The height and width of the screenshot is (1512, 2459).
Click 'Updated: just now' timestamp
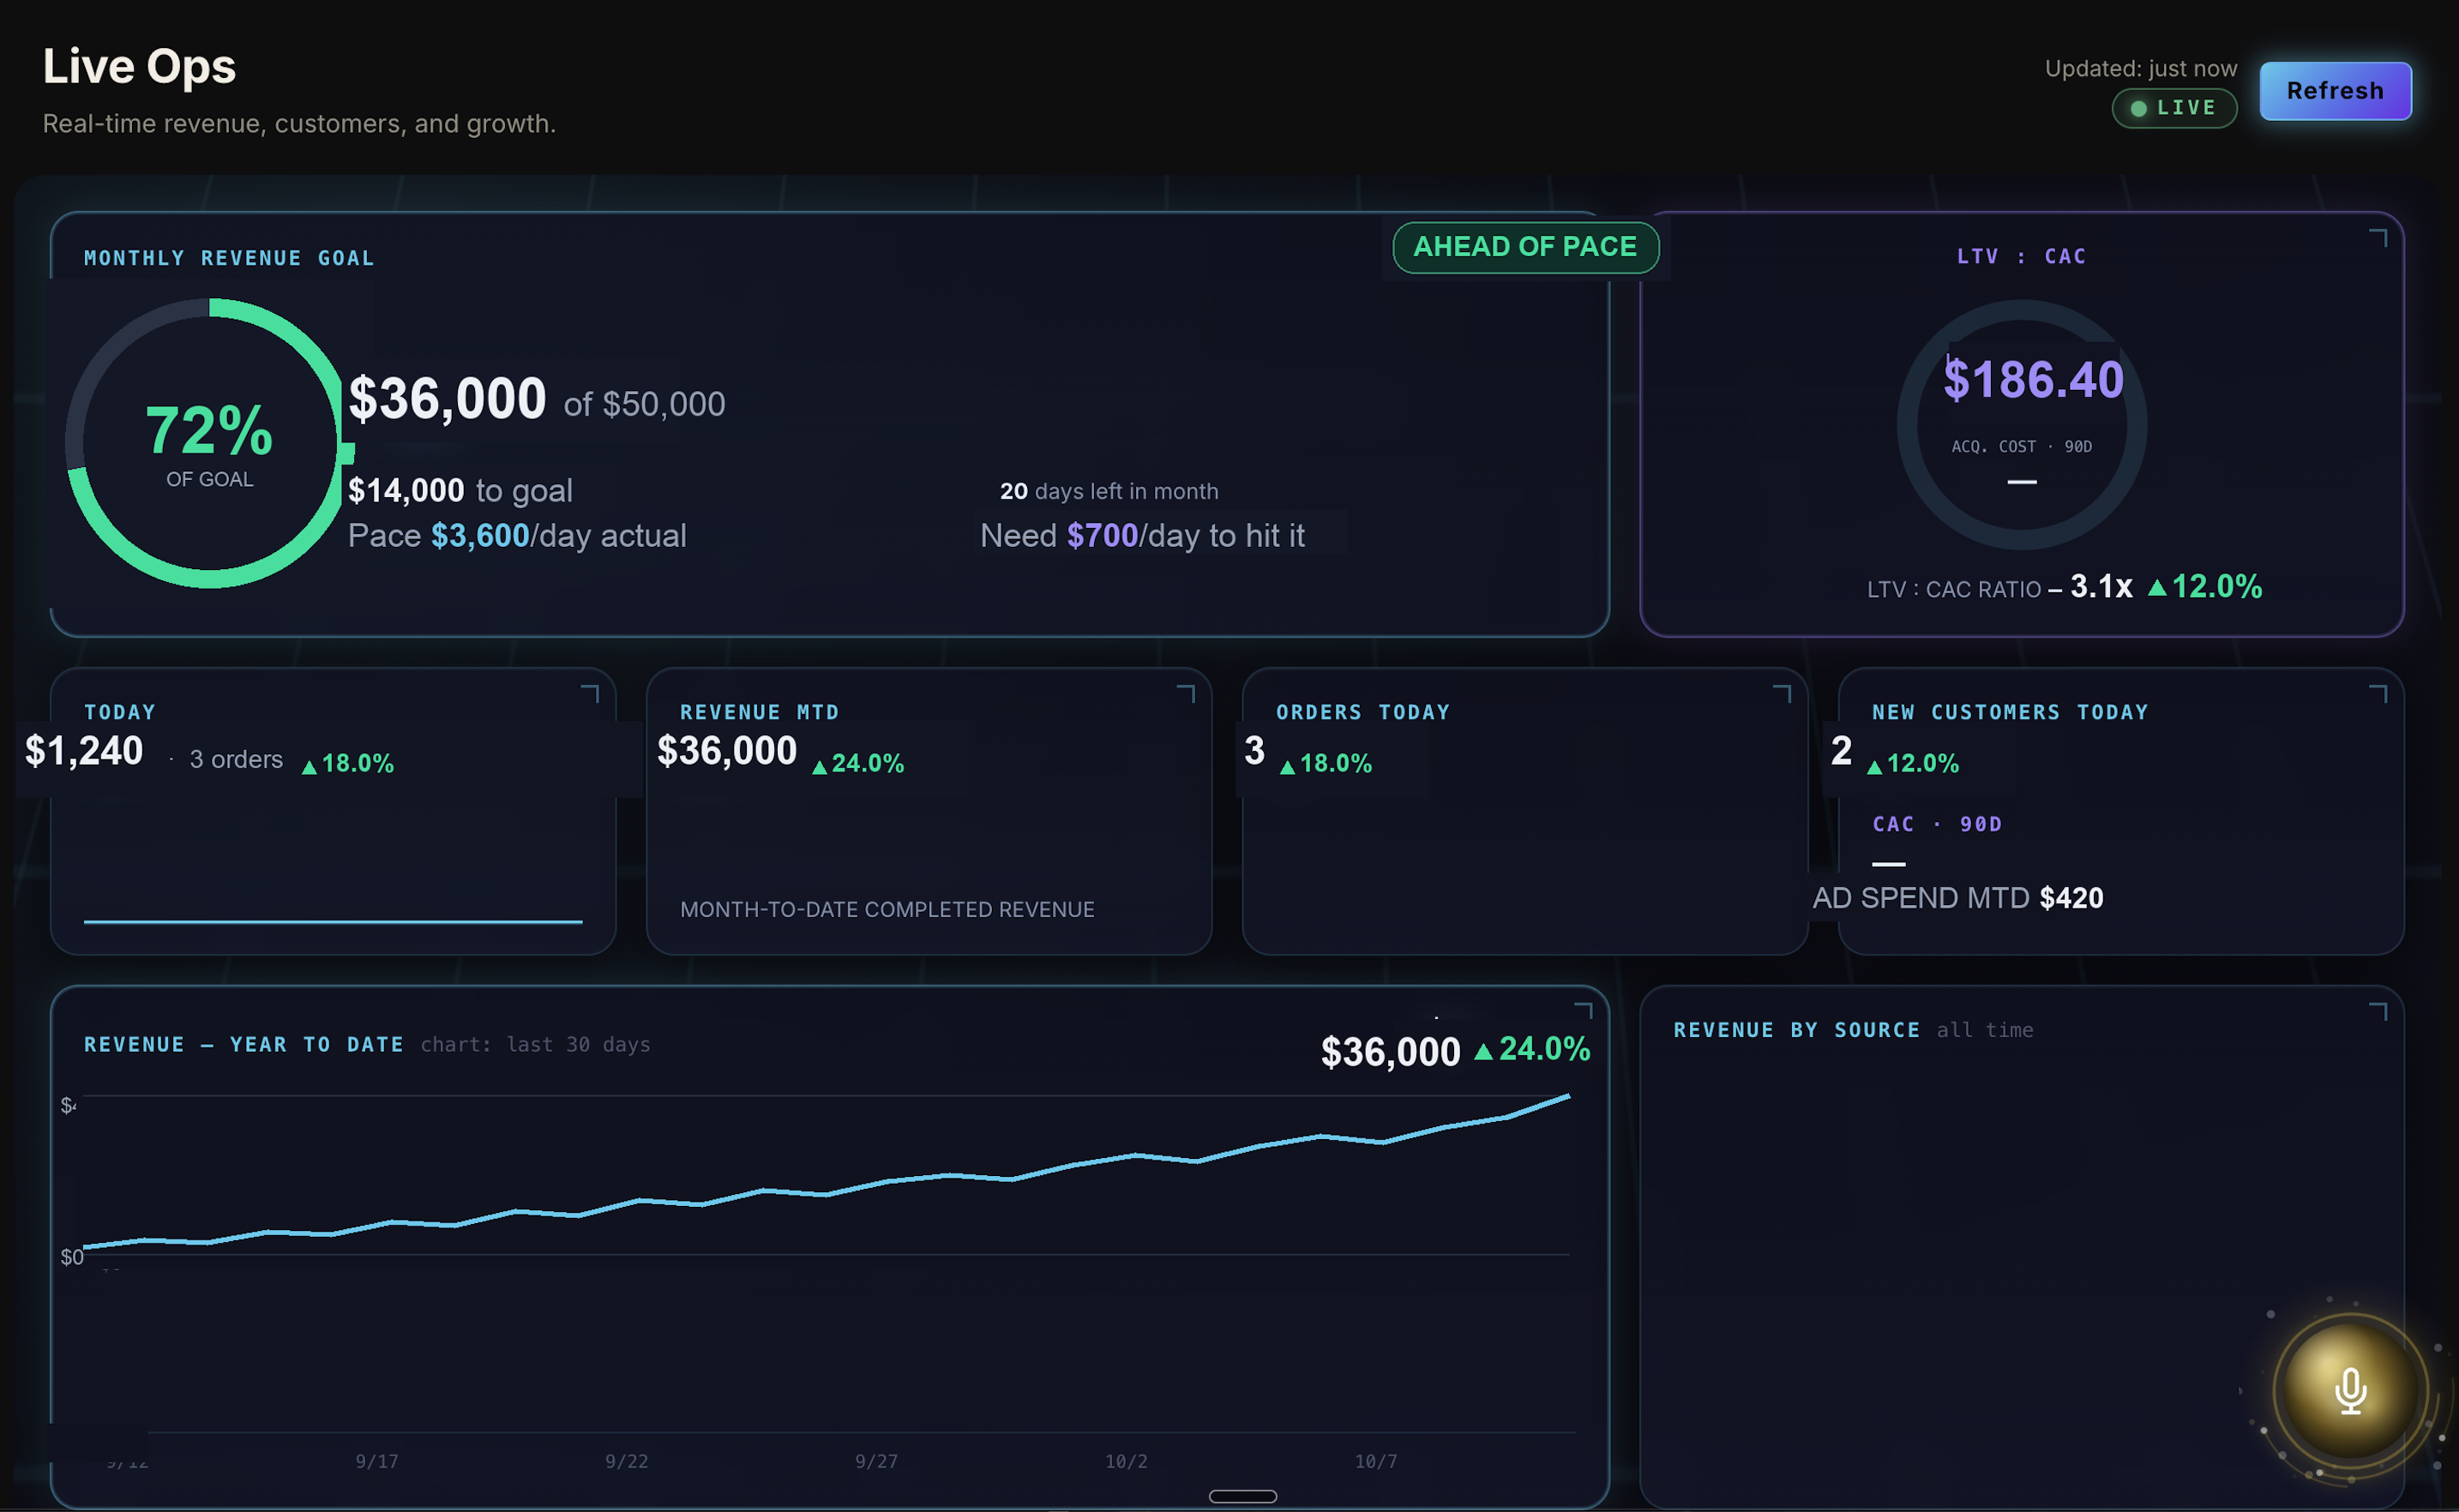point(2140,69)
